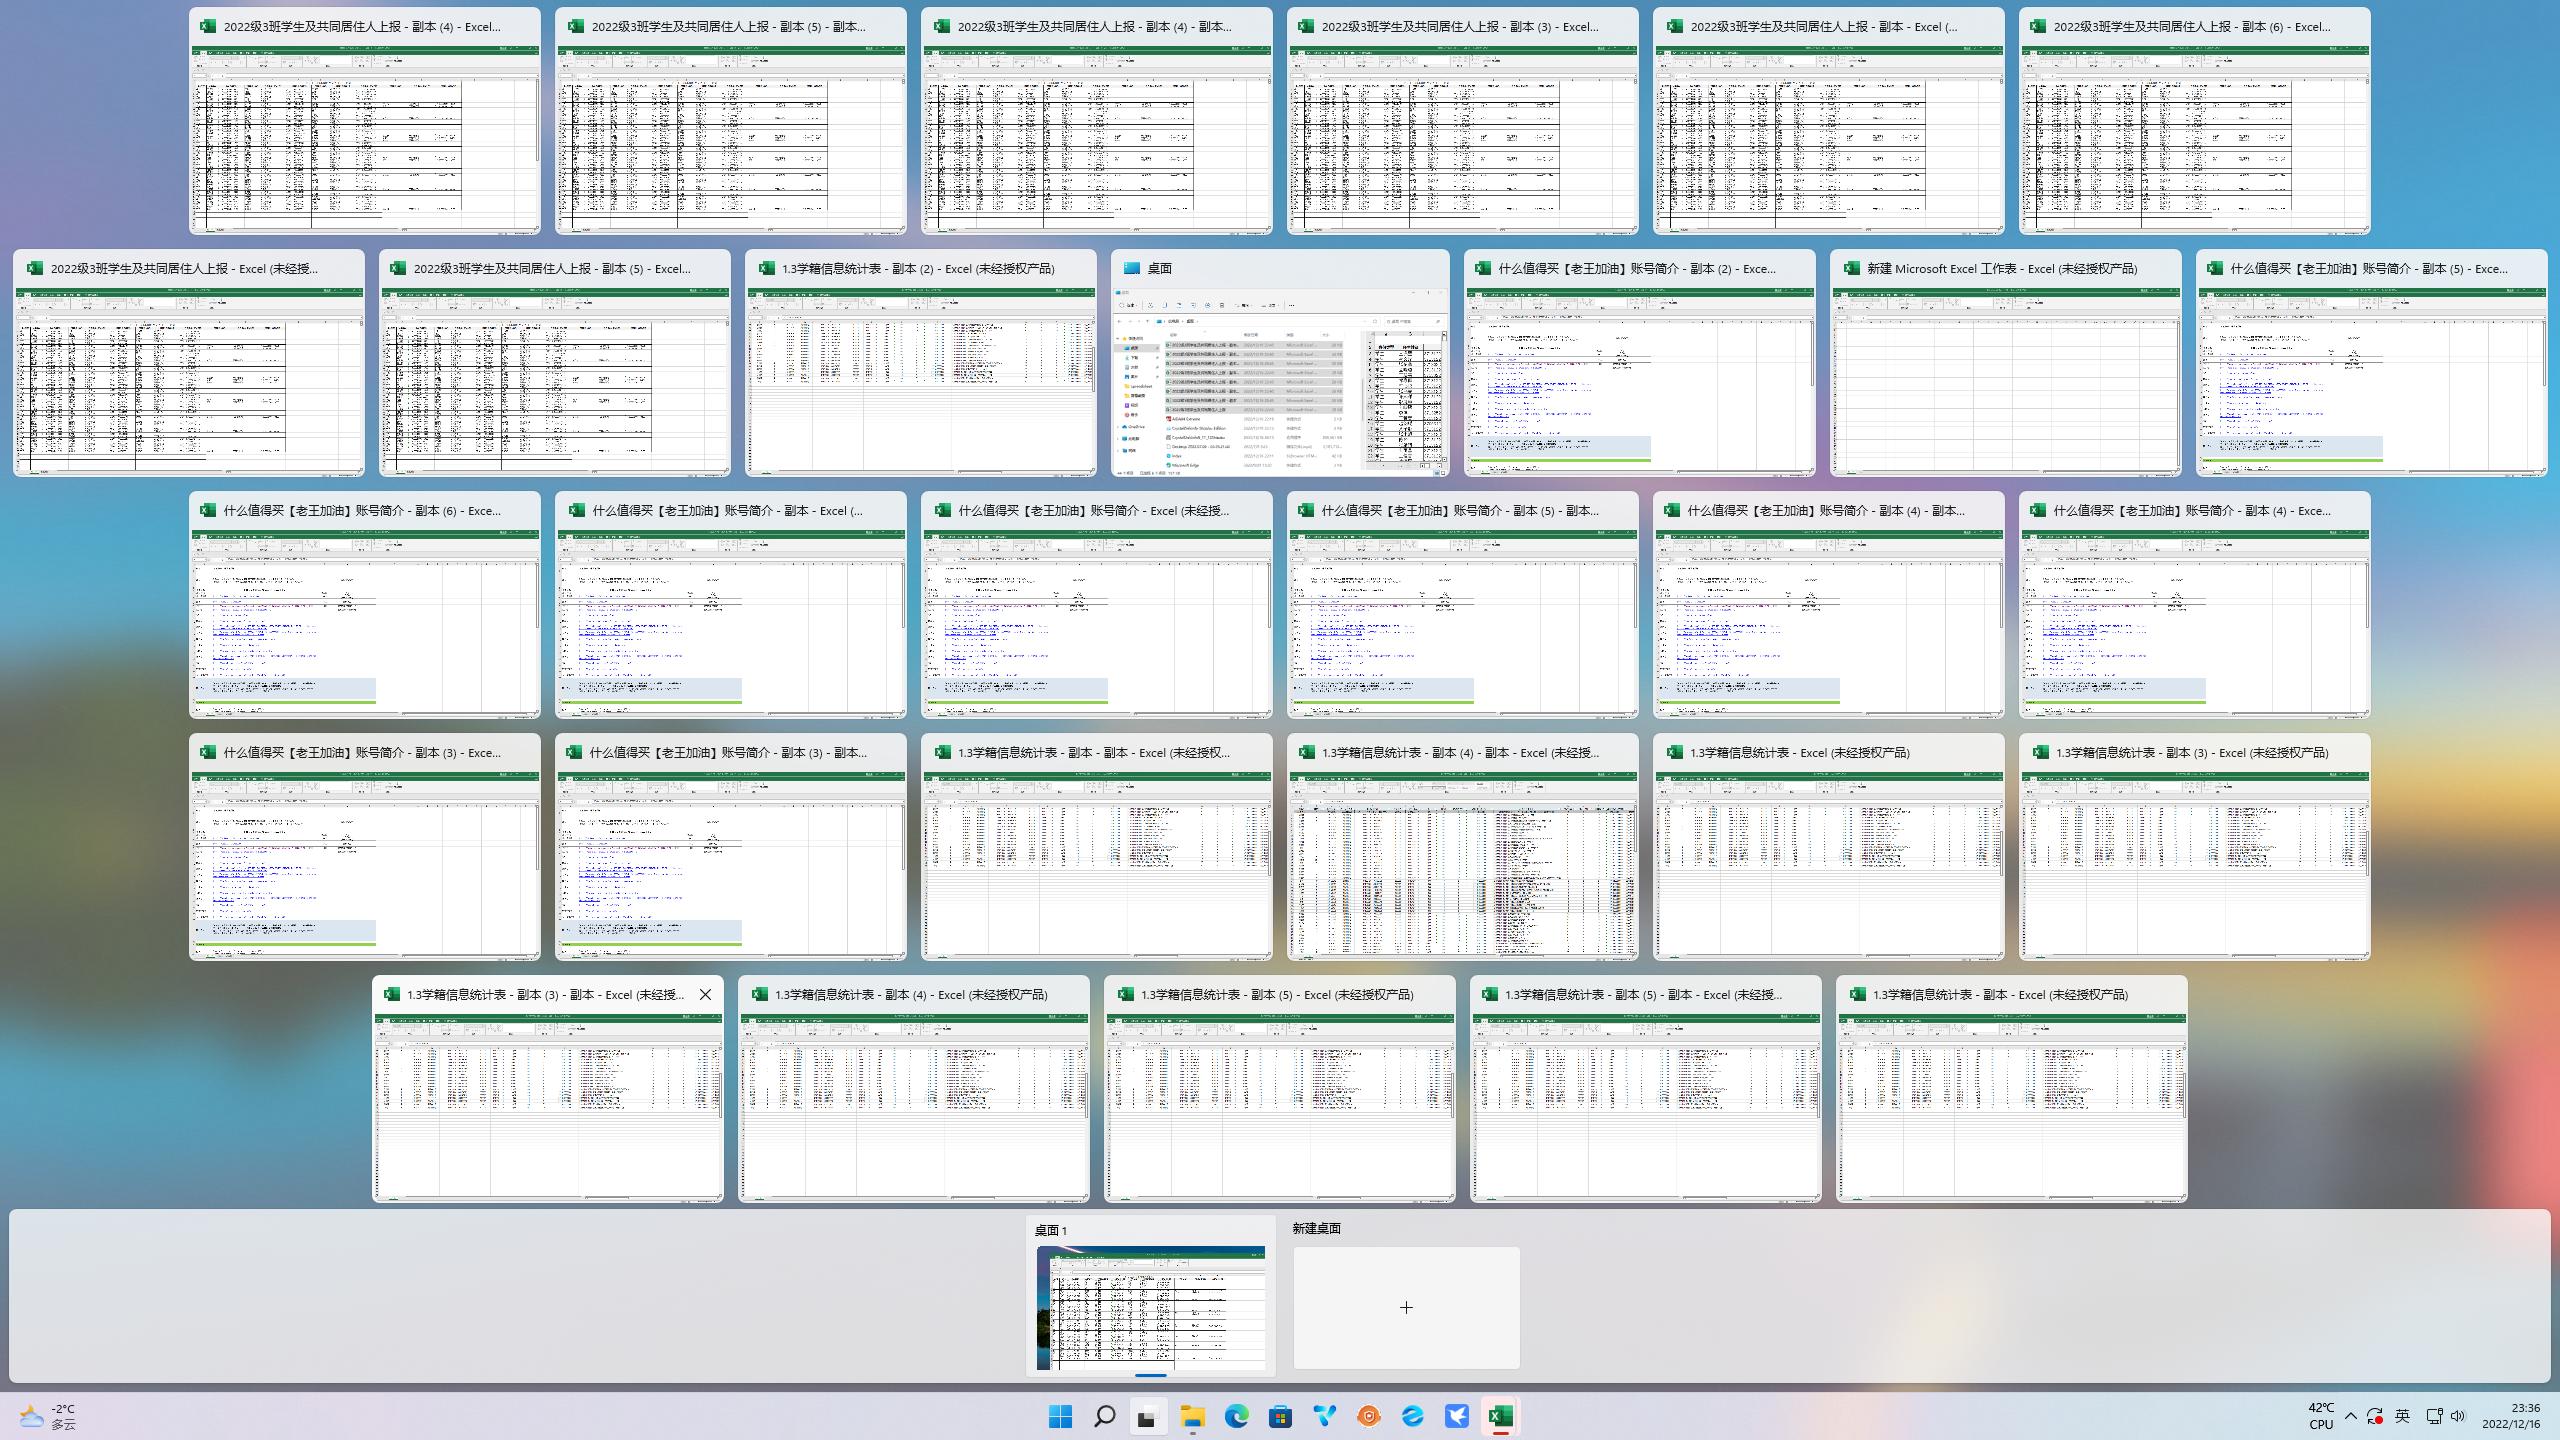
Task: Click the Windows Start button
Action: pos(1061,1416)
